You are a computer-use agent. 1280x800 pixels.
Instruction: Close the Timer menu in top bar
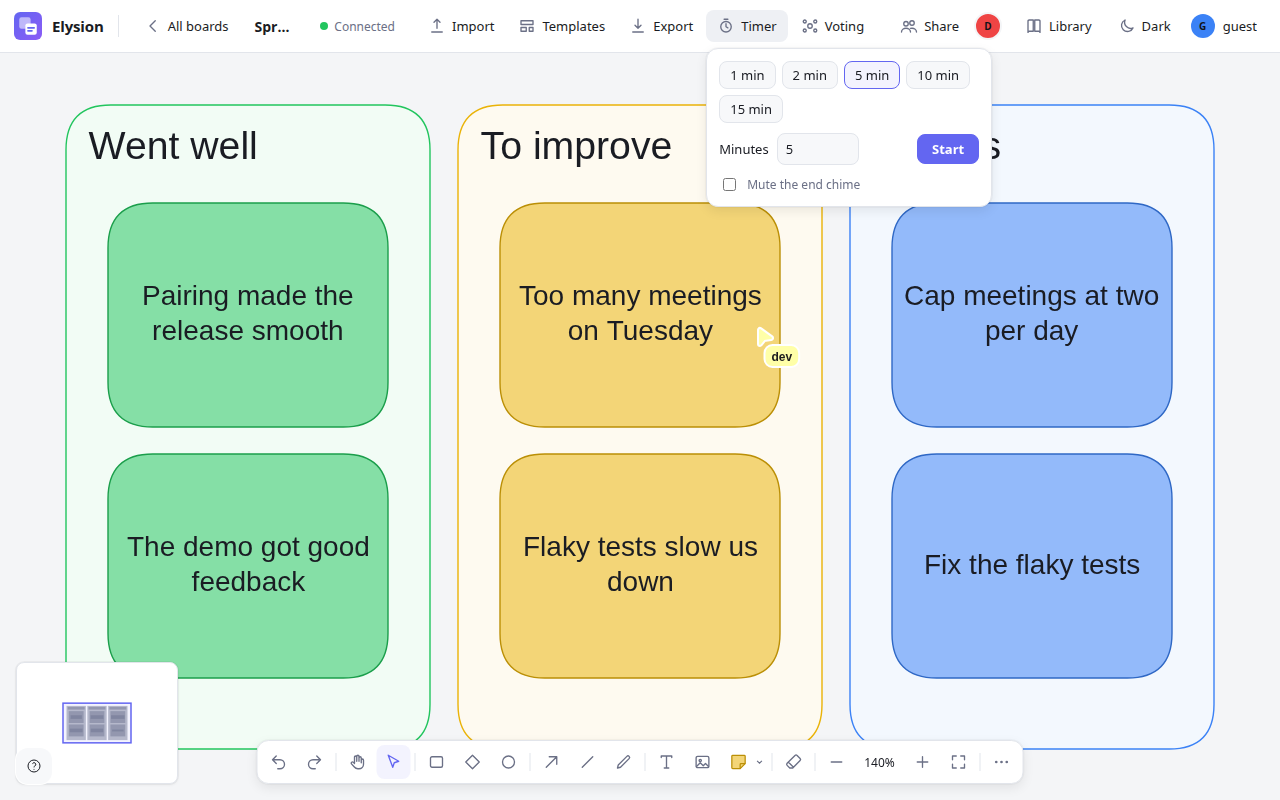(747, 26)
